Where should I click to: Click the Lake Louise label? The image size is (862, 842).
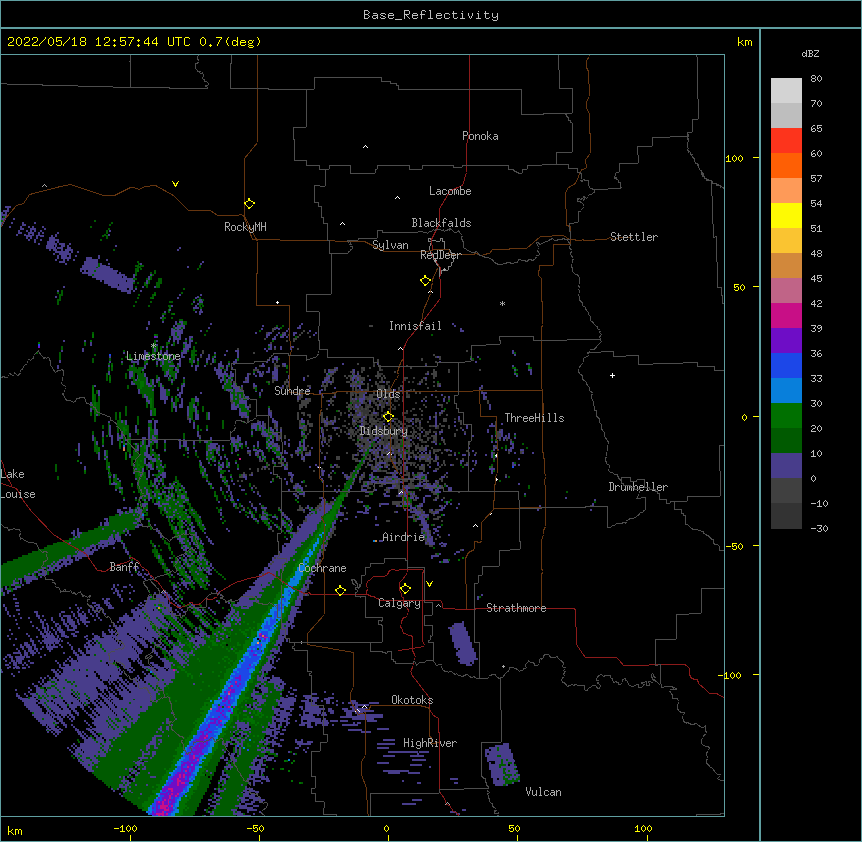tap(18, 484)
